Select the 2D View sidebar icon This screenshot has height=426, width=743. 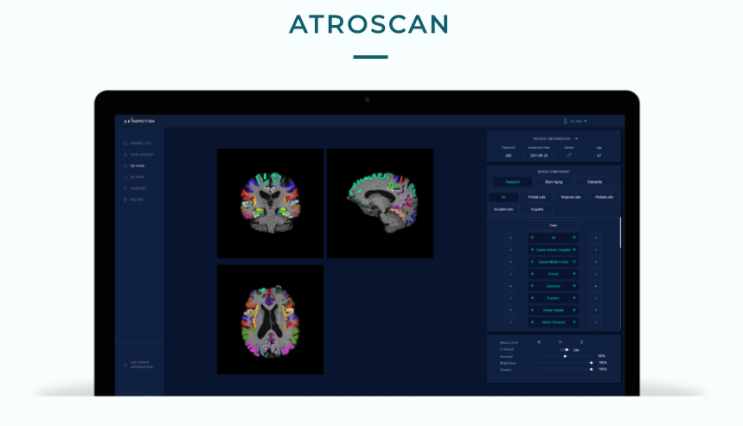[125, 166]
